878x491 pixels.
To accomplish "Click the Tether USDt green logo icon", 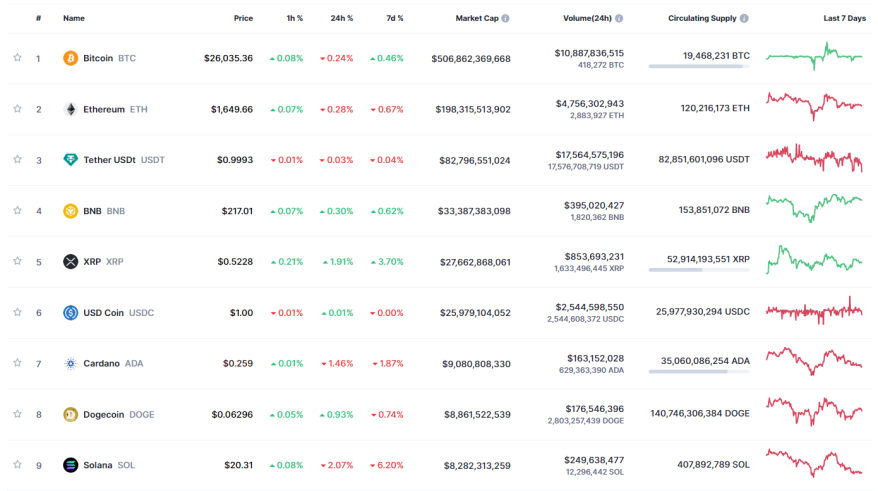I will 71,160.
